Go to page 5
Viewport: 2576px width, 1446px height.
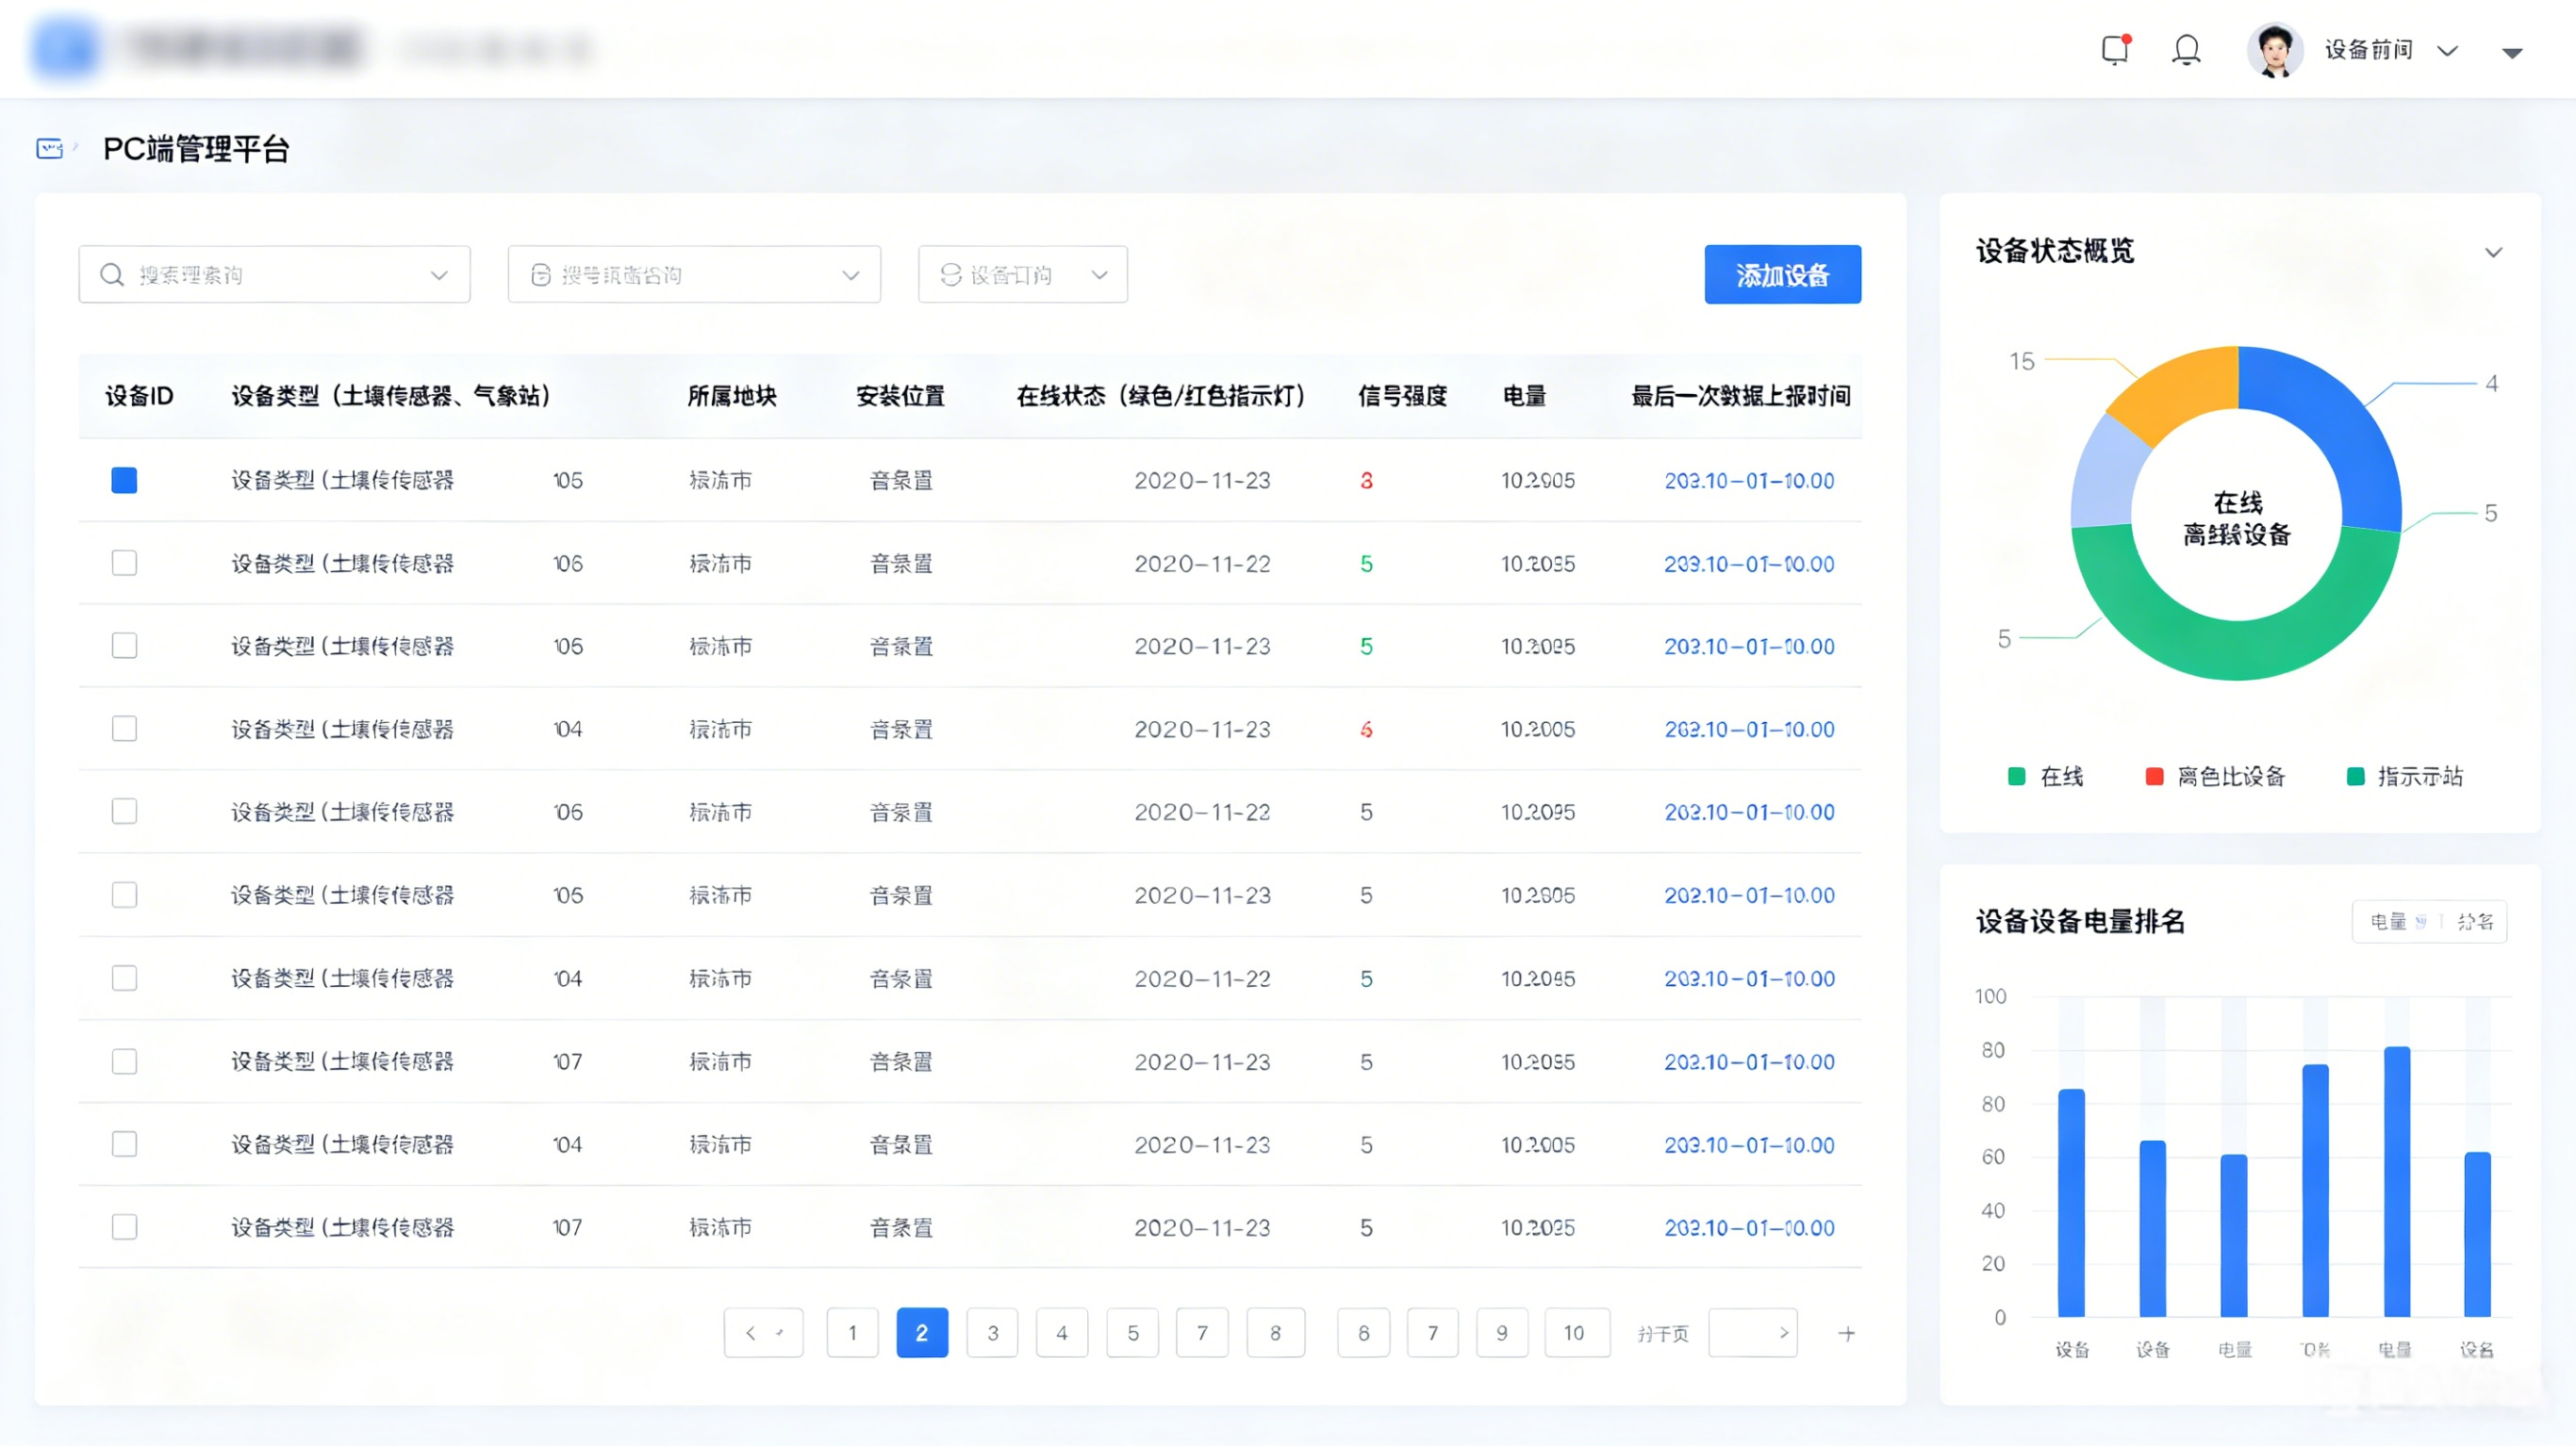(1132, 1332)
